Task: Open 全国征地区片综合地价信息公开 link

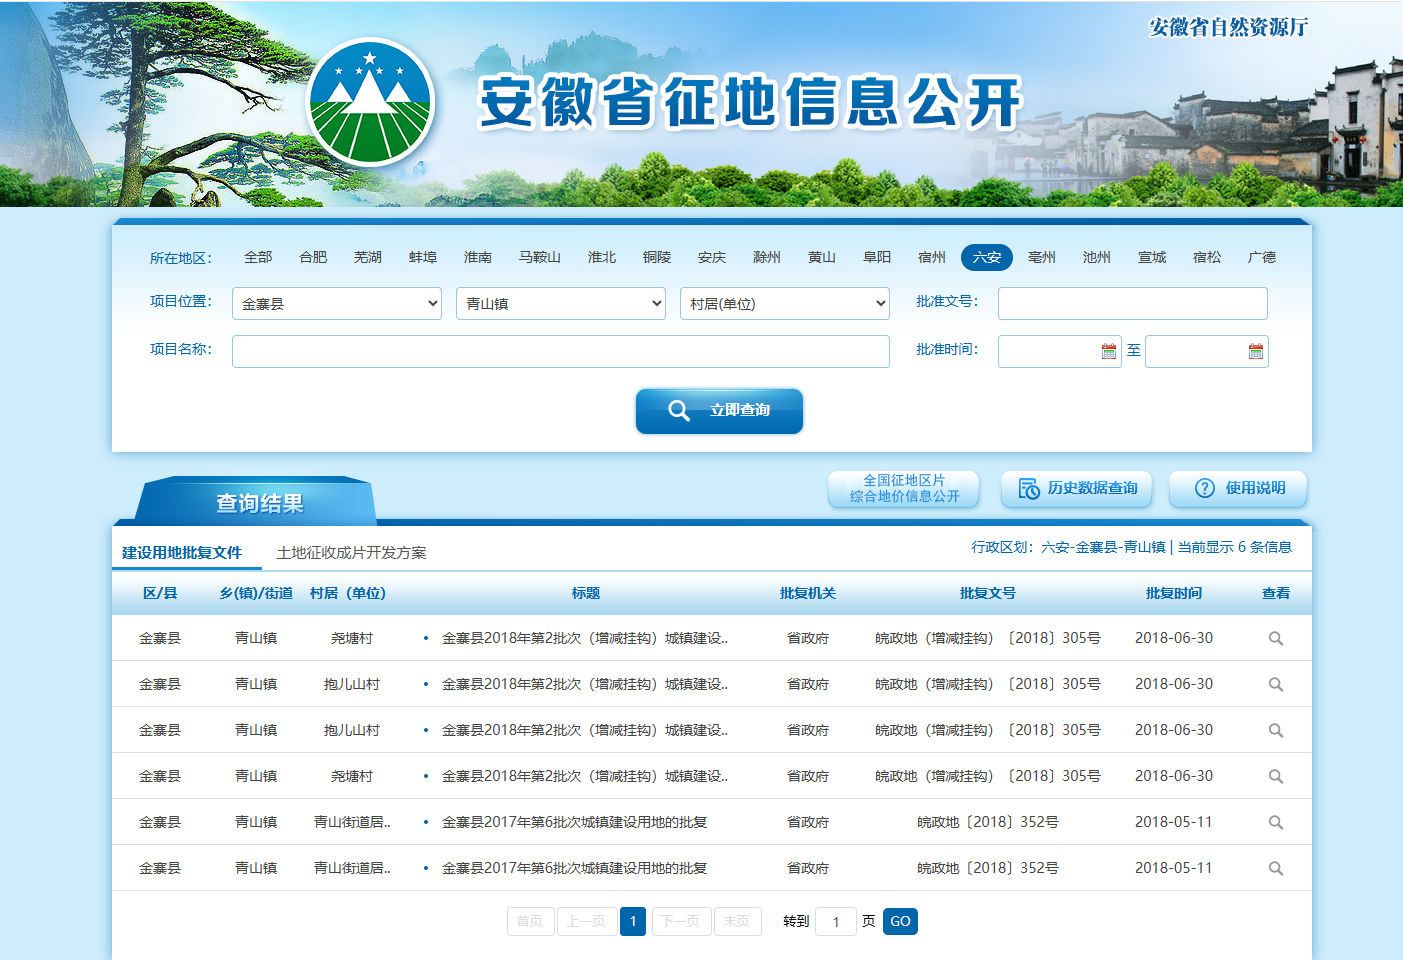Action: pos(904,488)
